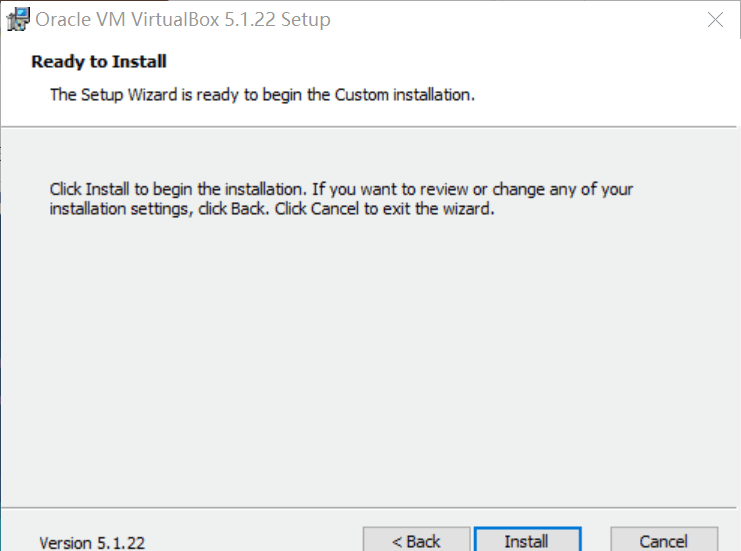
Task: Click the 'Oracle VM VirtualBox 5.1.22 Setup' title text
Action: 183,19
